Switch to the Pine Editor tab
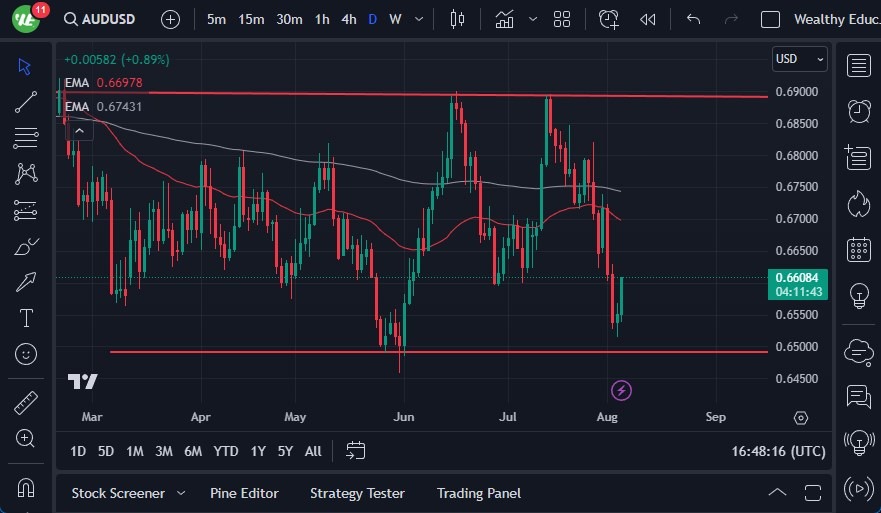Screen dimensions: 881x513 244,493
